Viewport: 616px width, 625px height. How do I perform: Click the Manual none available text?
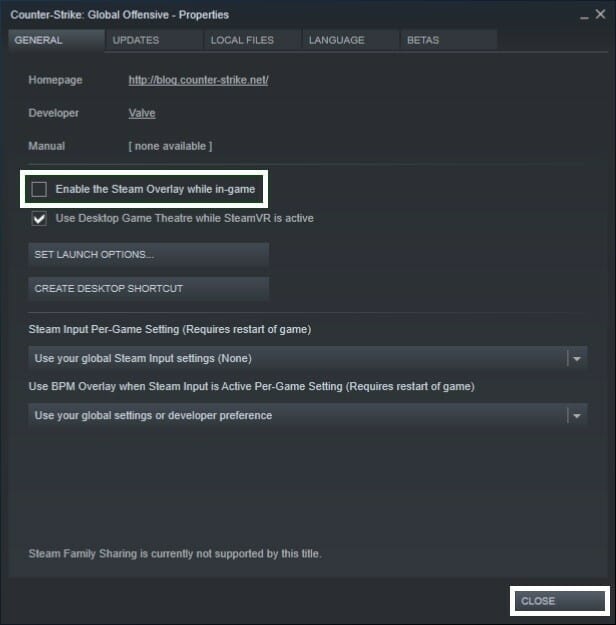[170, 146]
